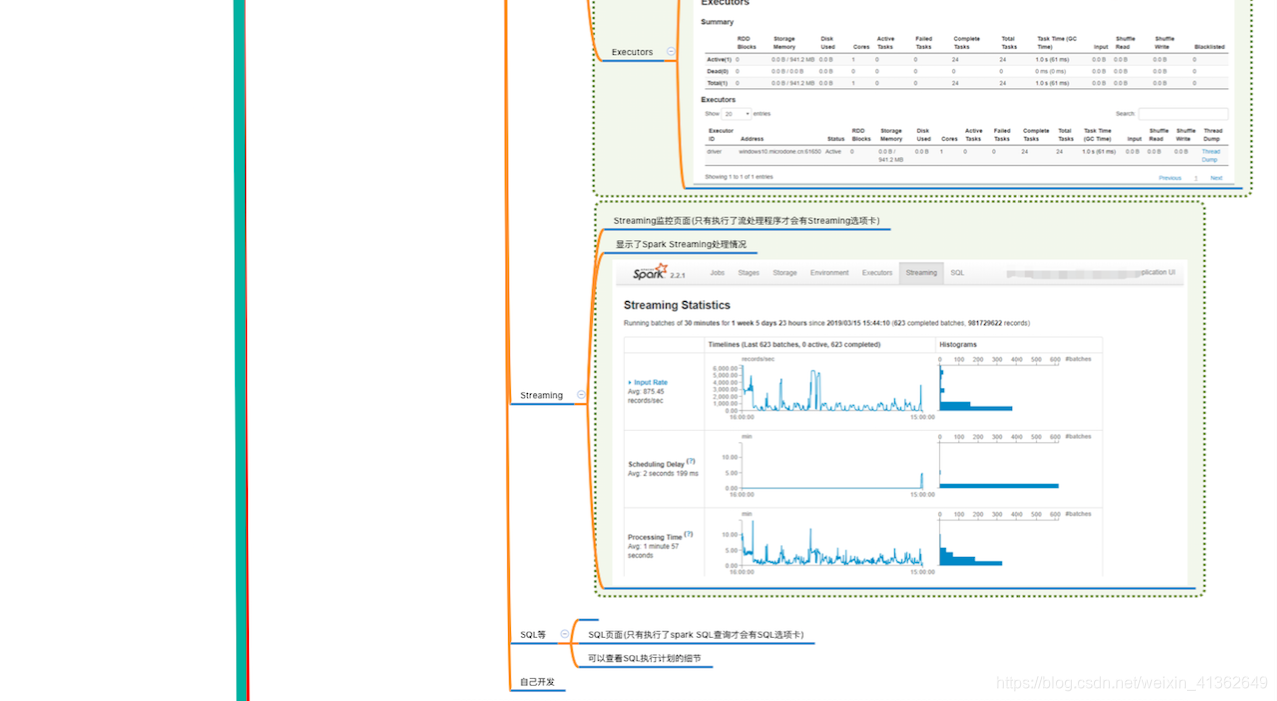The height and width of the screenshot is (701, 1277).
Task: Open the Show entries count dropdown
Action: point(736,114)
